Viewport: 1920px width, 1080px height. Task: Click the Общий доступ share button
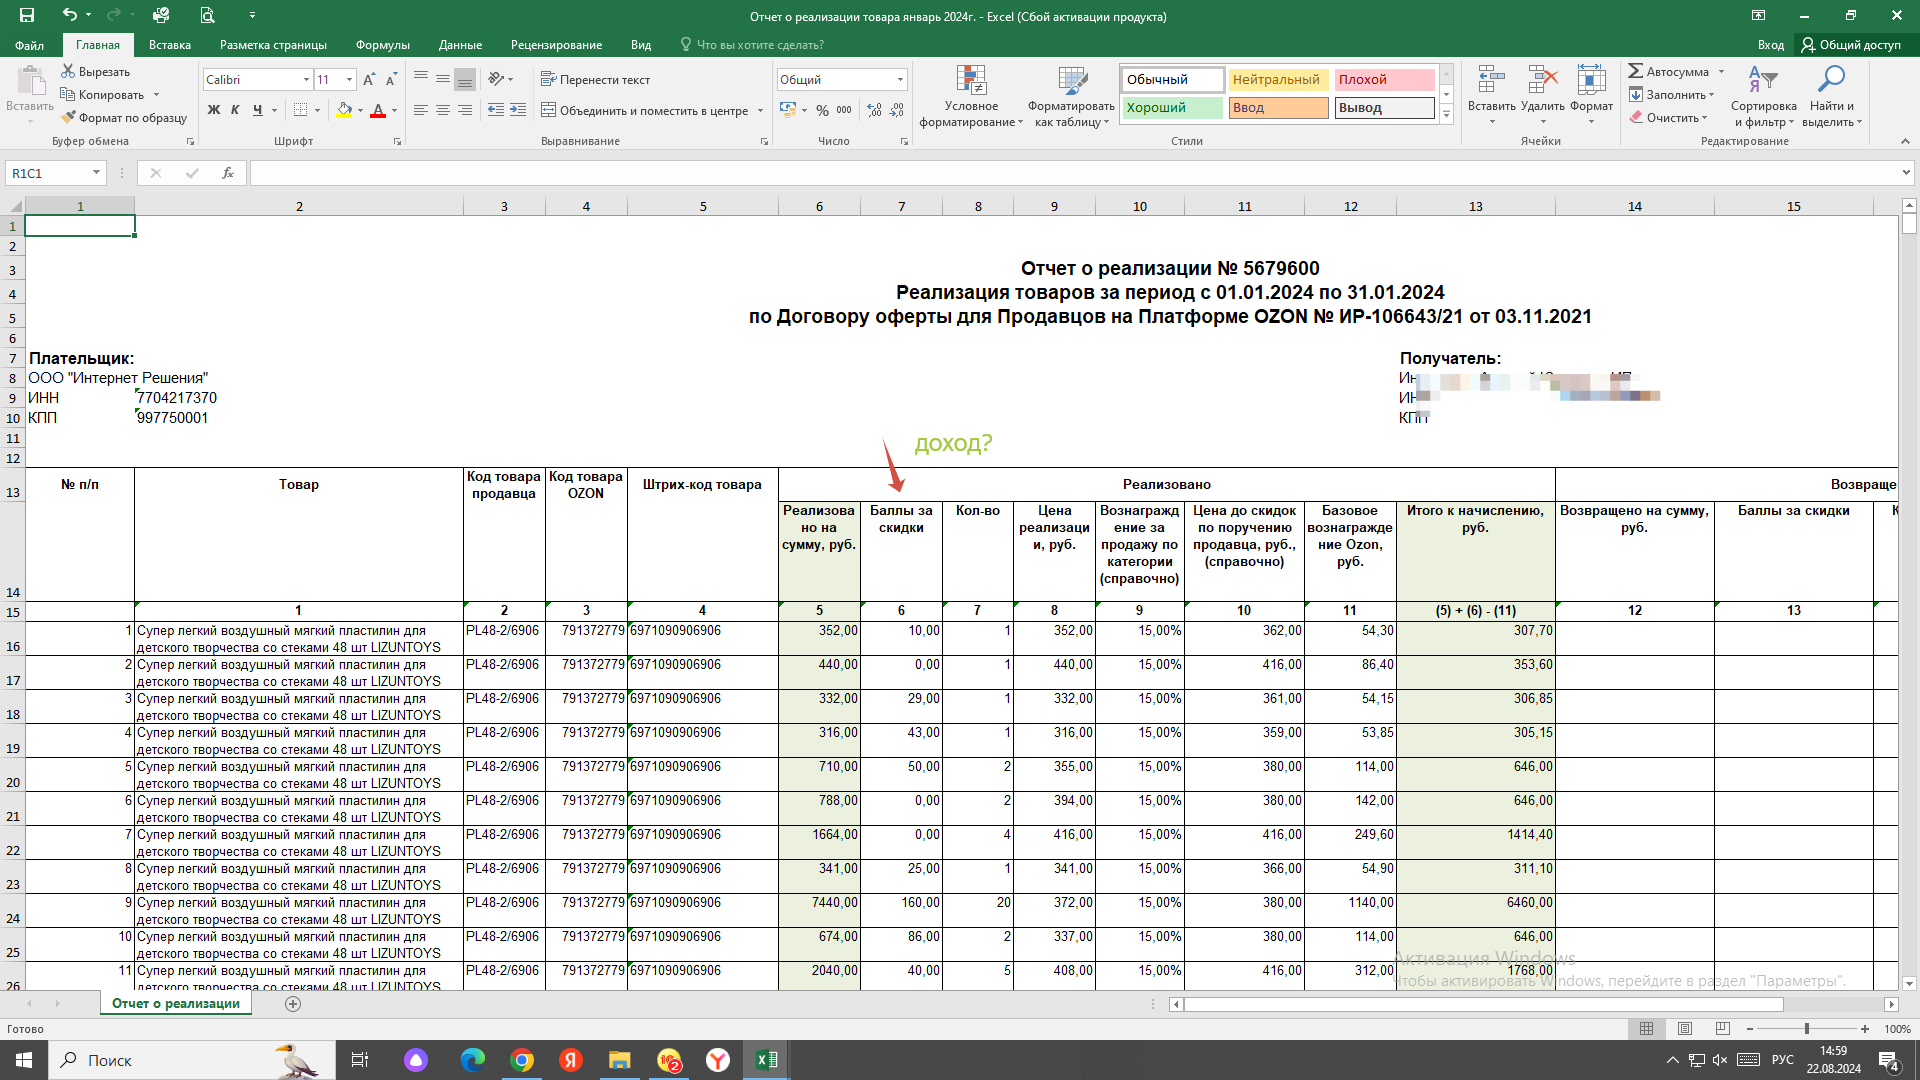(x=1851, y=45)
